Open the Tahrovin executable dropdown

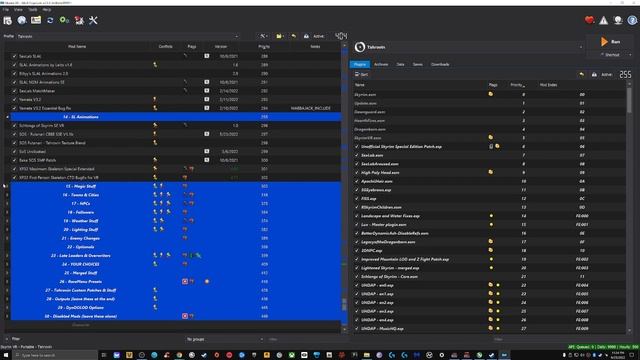pos(468,47)
